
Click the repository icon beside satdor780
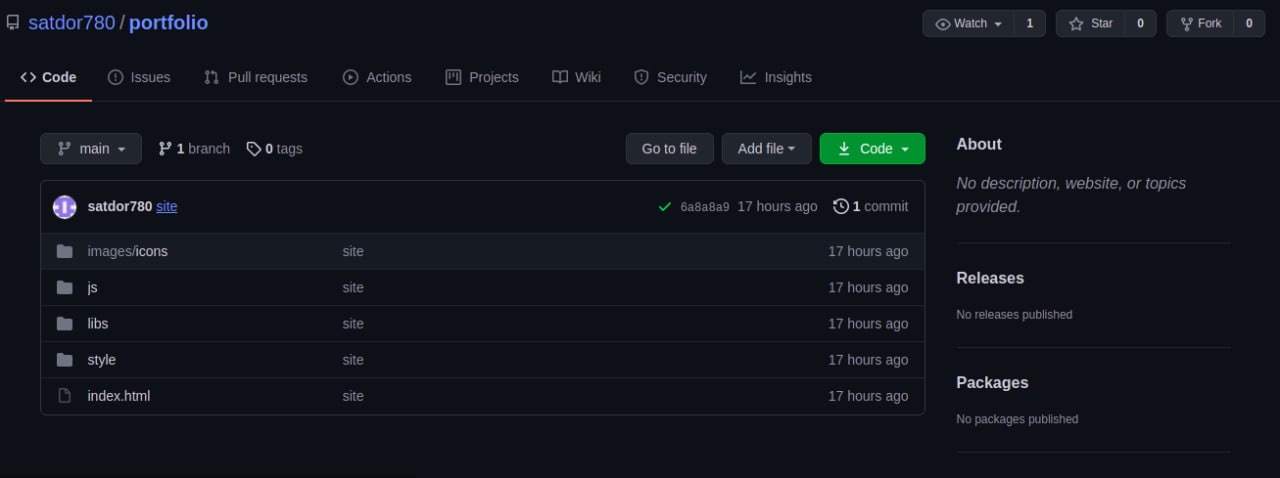point(13,22)
